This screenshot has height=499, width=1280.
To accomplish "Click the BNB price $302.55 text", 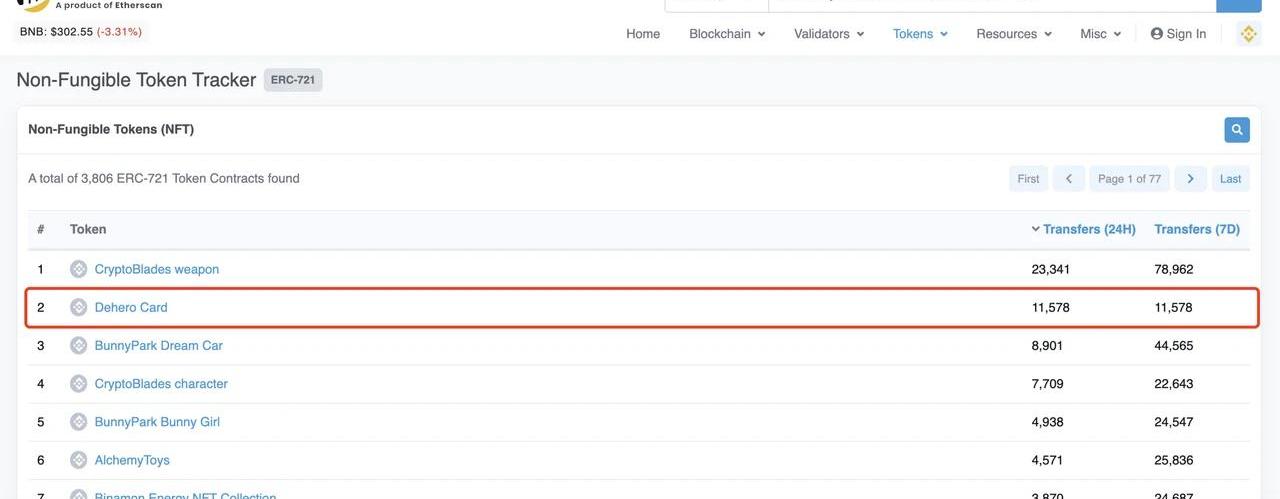I will tap(56, 32).
